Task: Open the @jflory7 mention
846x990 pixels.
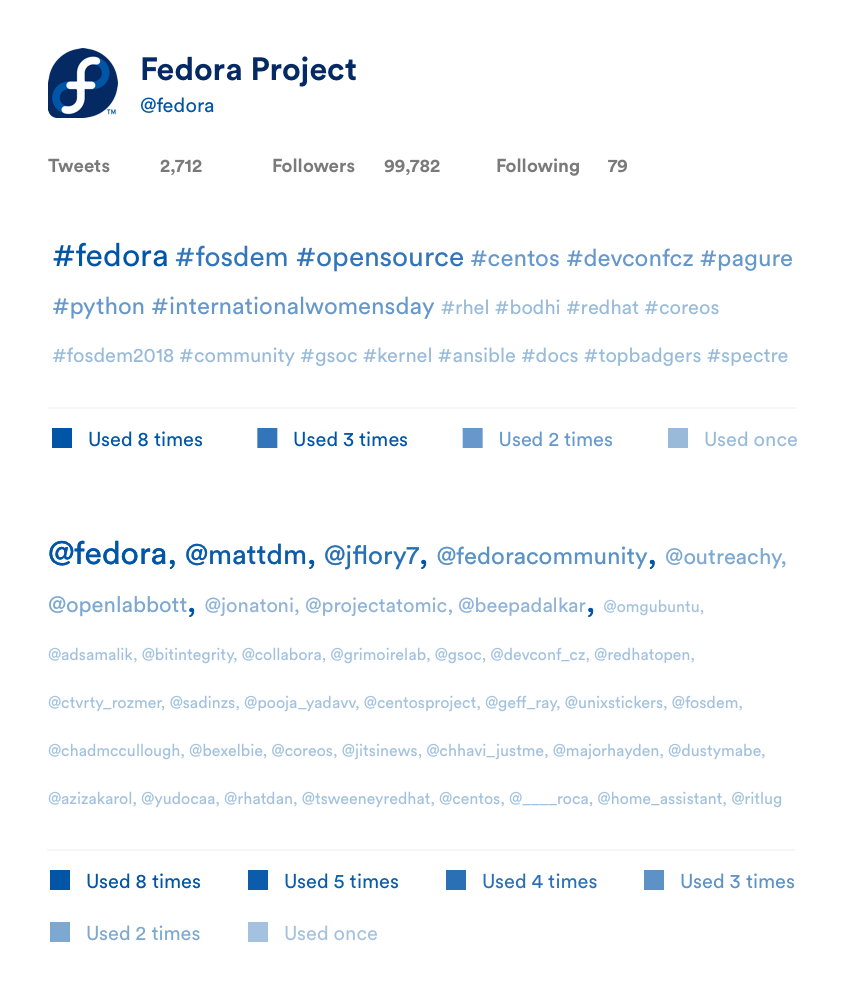Action: (x=375, y=556)
